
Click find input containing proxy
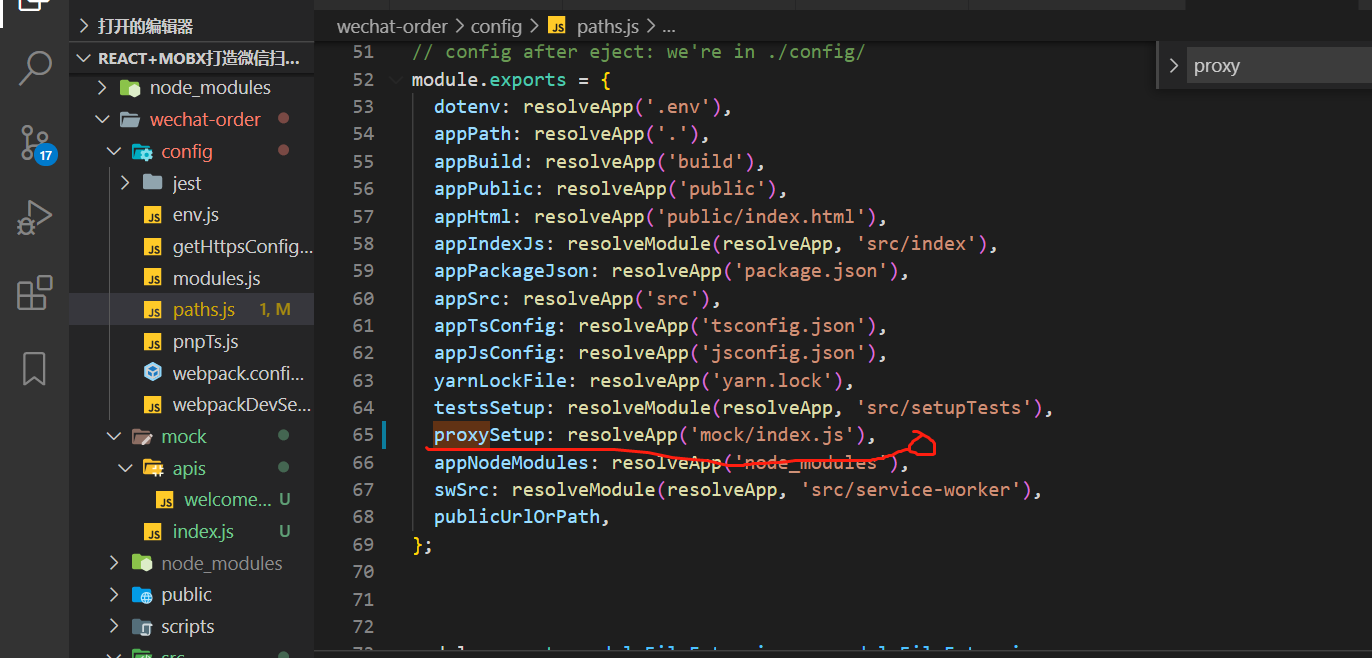point(1279,66)
